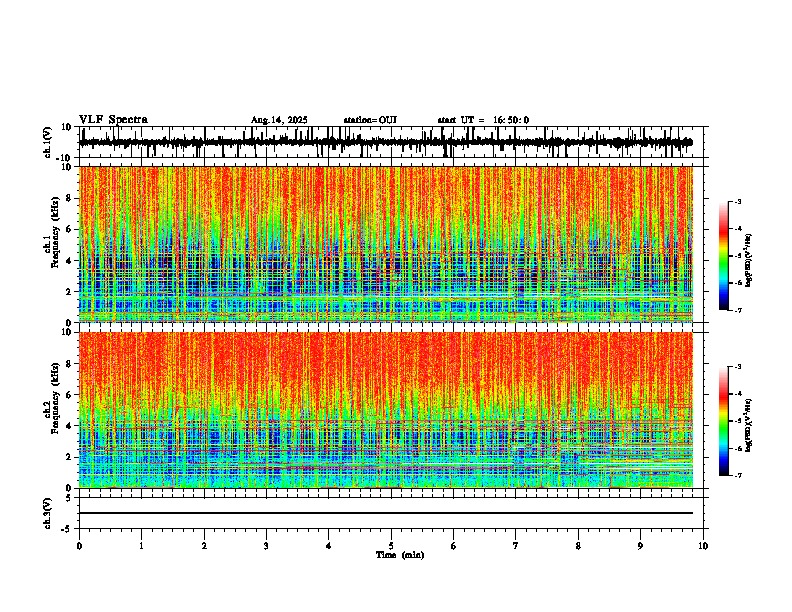Click Time axis tick label "4"
The image size is (792, 612).
pyautogui.click(x=329, y=546)
